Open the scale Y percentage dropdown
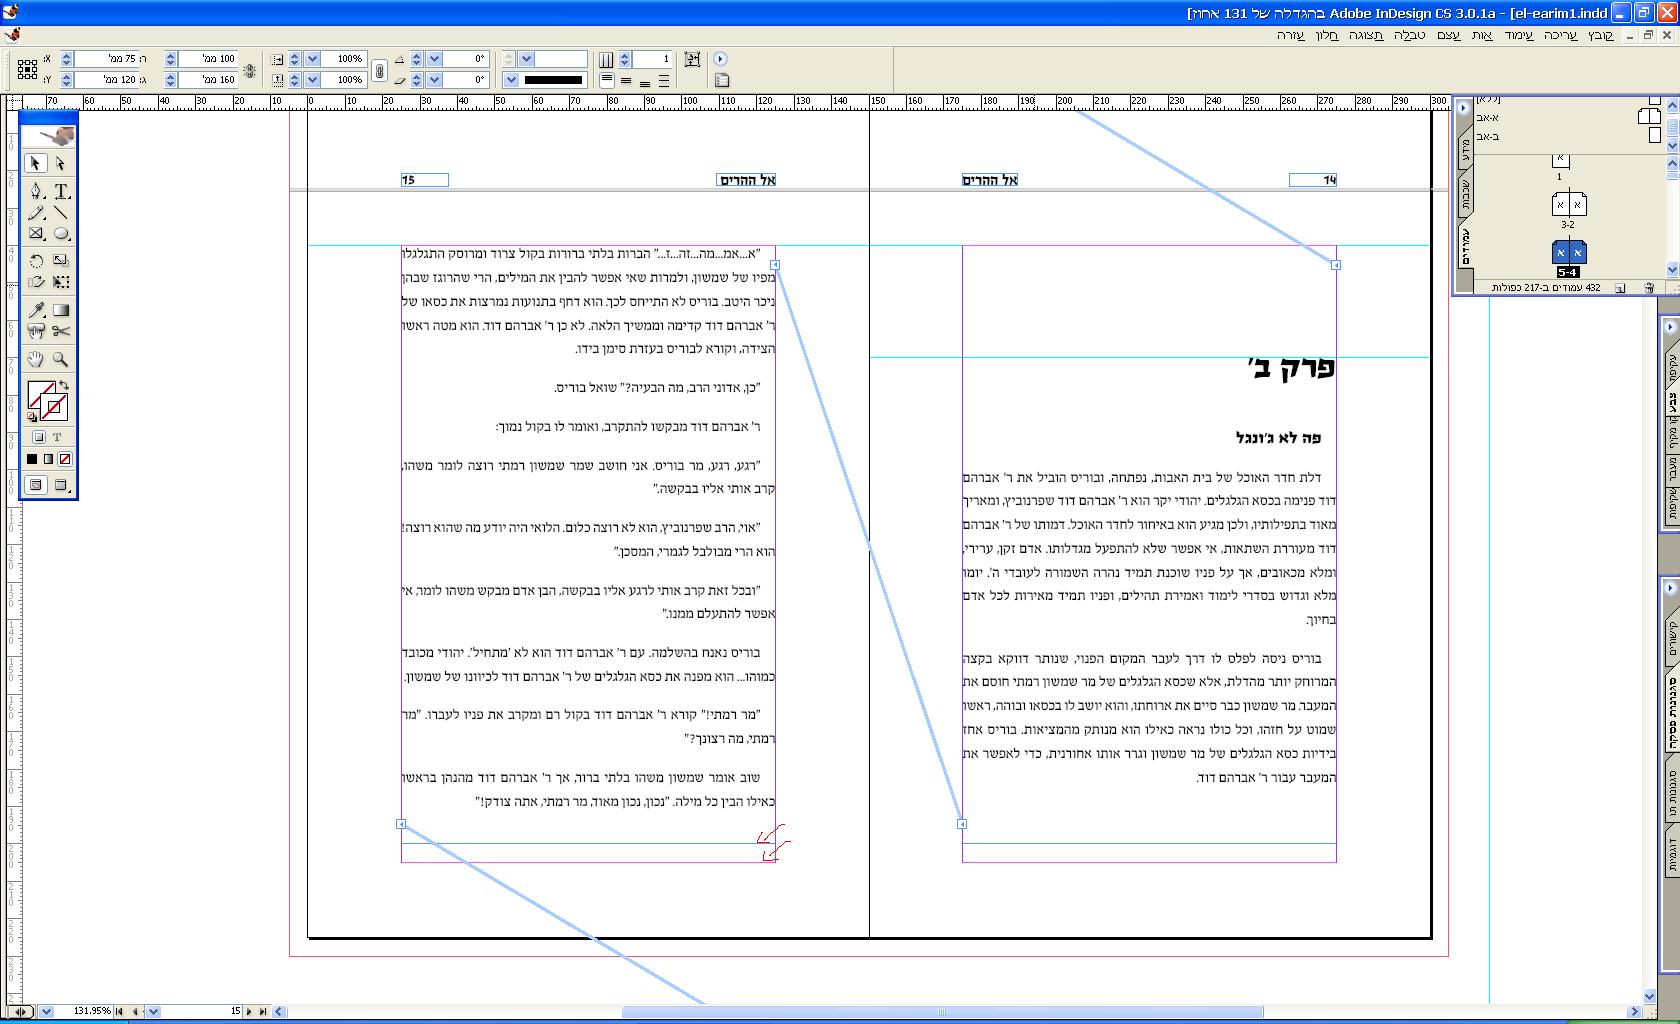Screen dimensions: 1680x1024 313,80
